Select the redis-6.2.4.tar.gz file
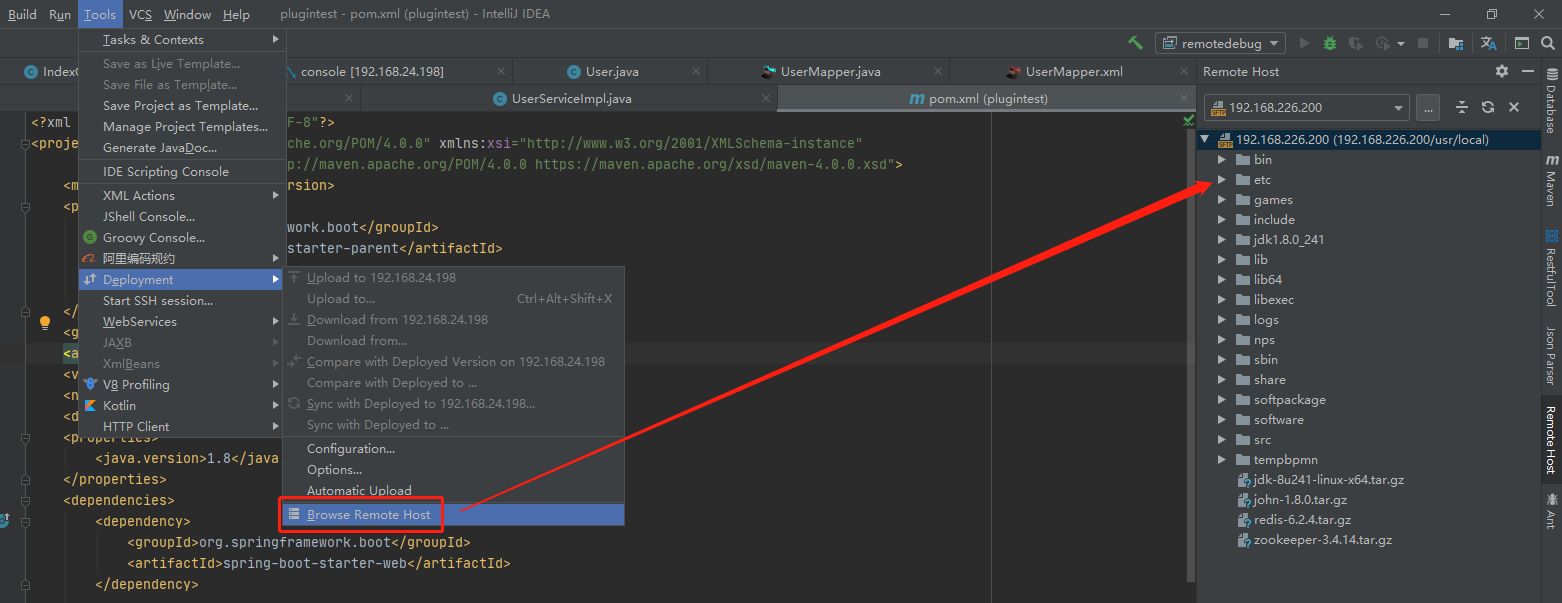Image resolution: width=1562 pixels, height=603 pixels. click(x=1302, y=519)
